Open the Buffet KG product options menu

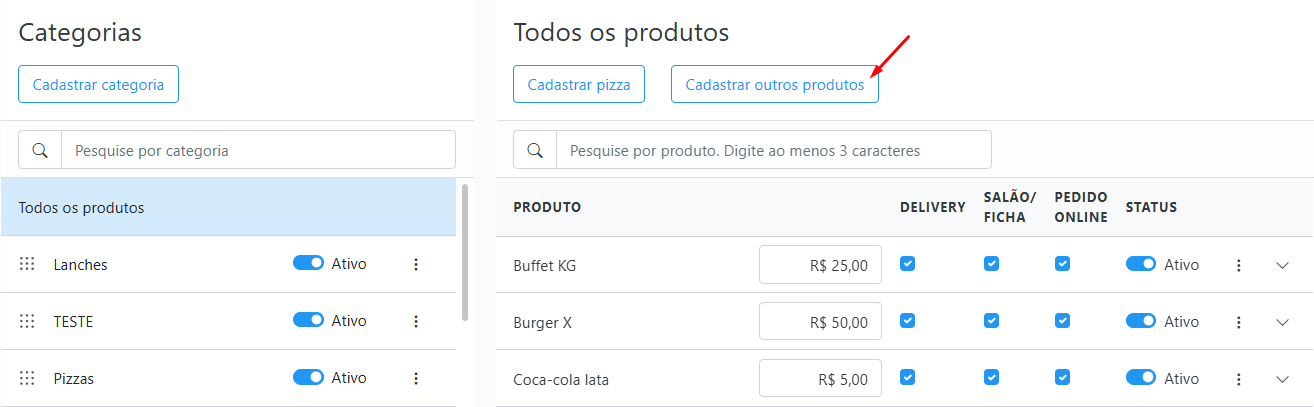click(1238, 266)
